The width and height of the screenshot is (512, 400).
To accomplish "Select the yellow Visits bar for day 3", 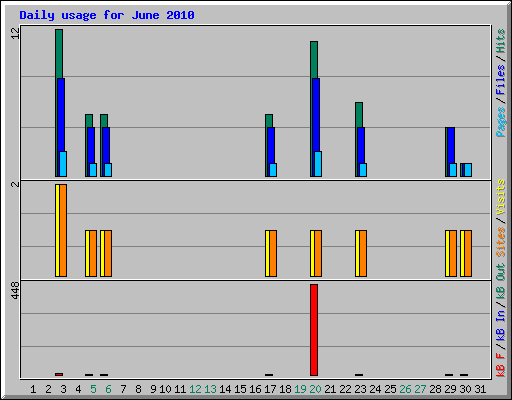I will (57, 230).
